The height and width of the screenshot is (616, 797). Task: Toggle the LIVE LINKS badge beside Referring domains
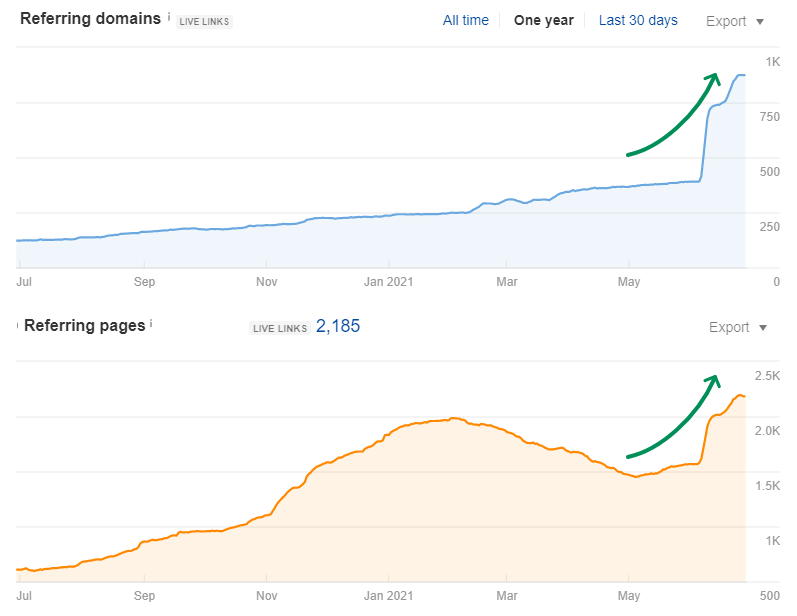coord(204,21)
